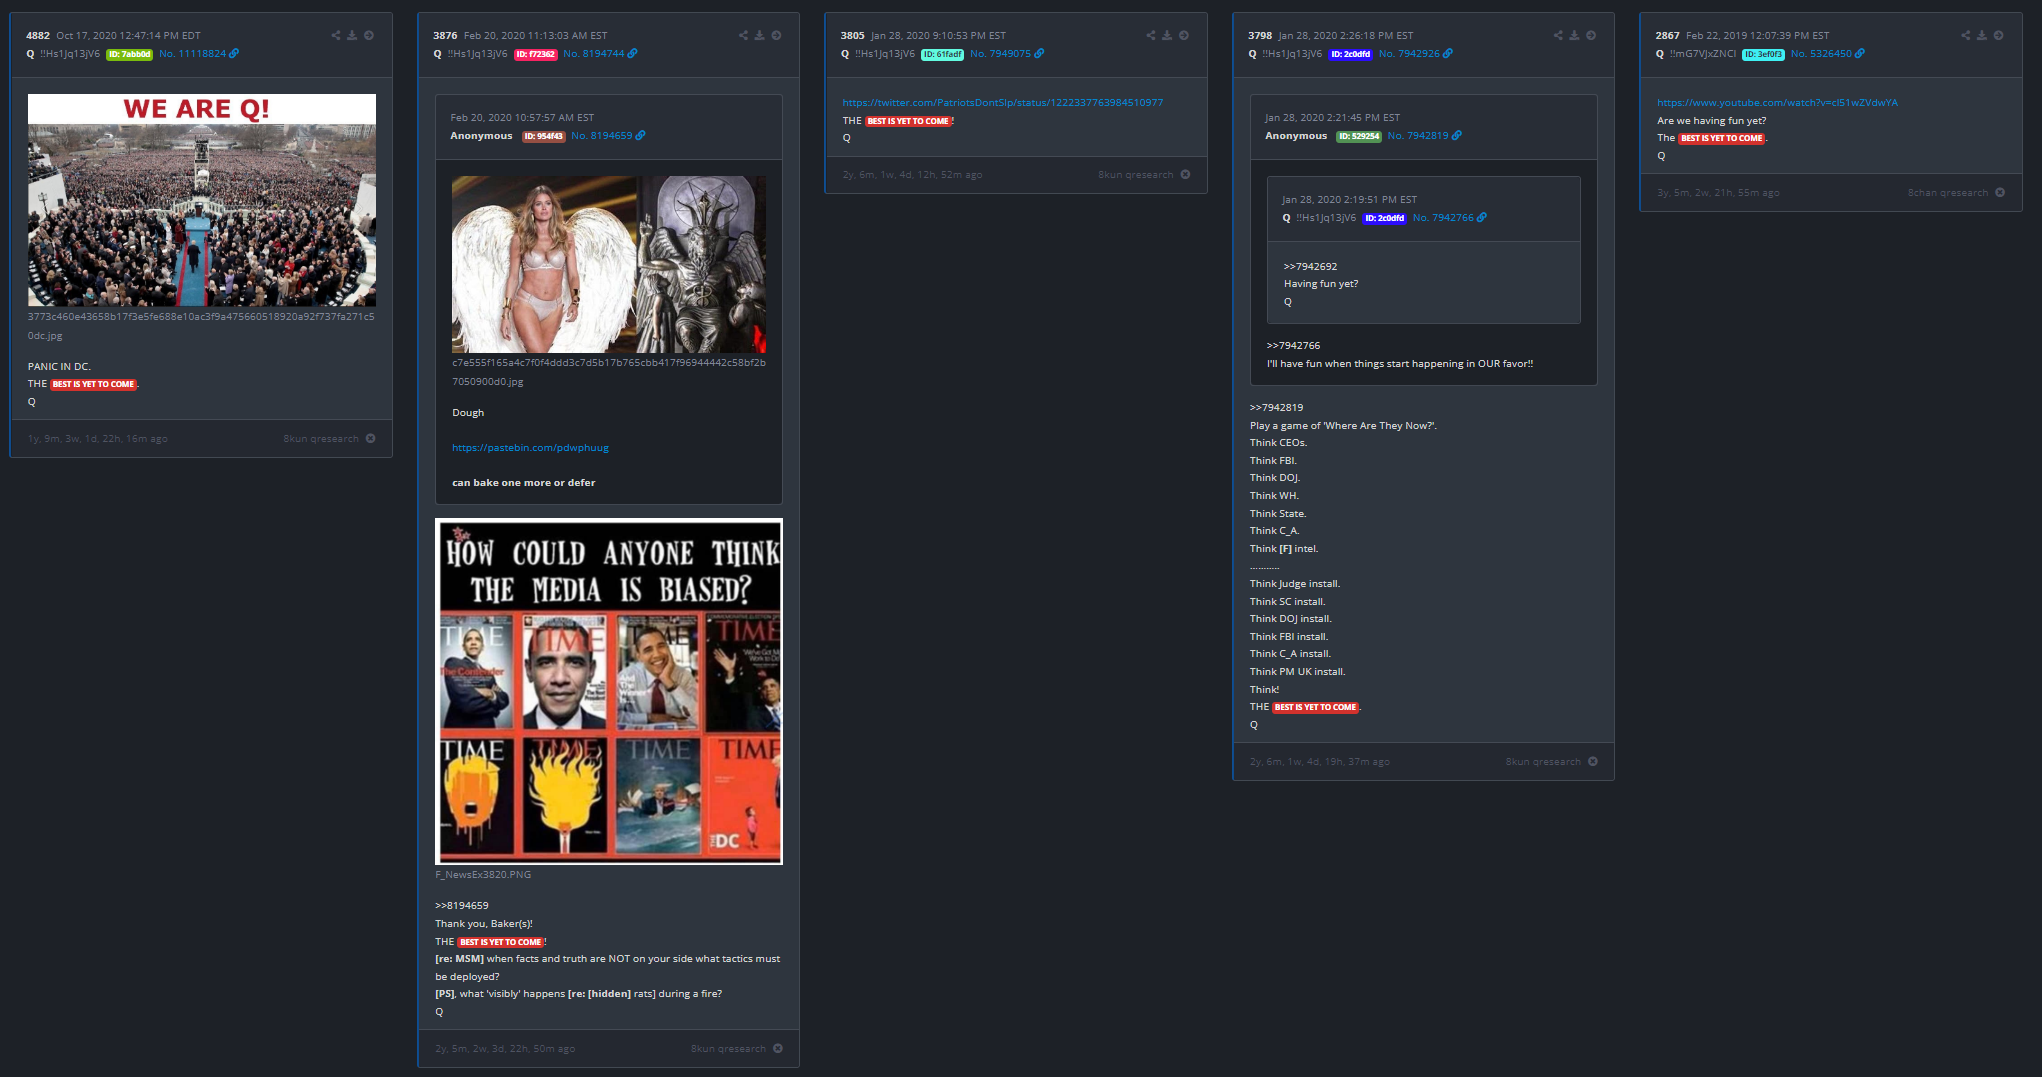Click the green ID: 7abb0d badge

pos(130,55)
